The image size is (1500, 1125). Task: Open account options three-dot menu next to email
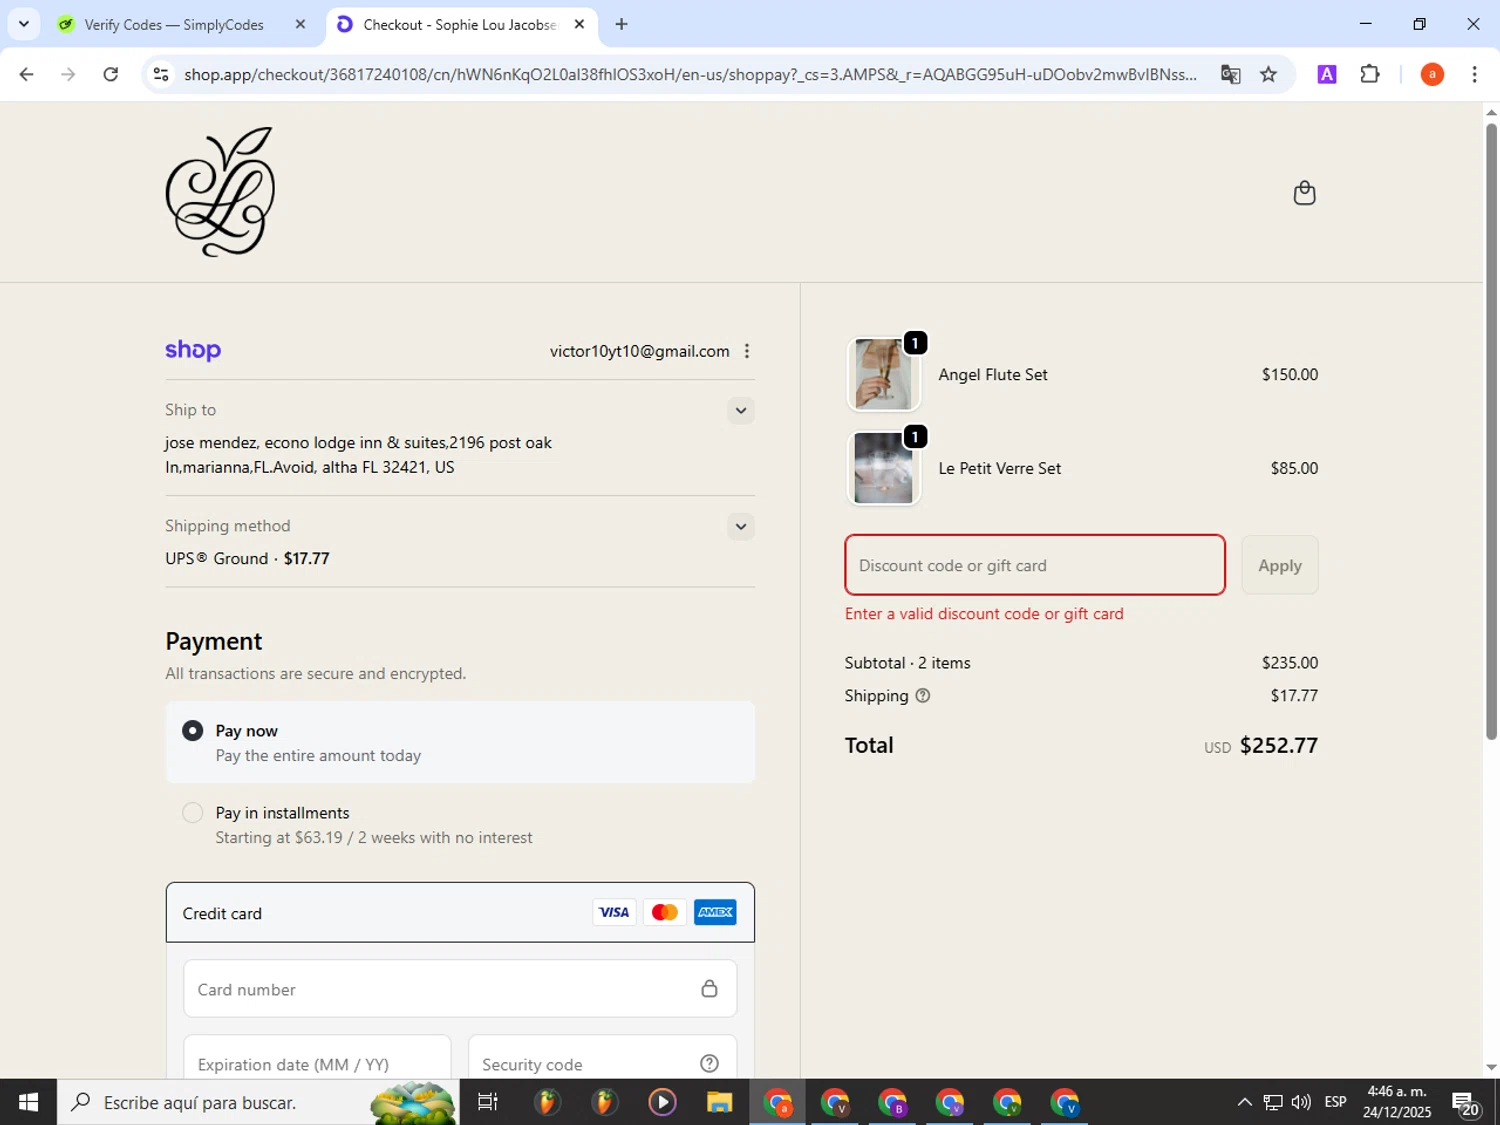747,351
